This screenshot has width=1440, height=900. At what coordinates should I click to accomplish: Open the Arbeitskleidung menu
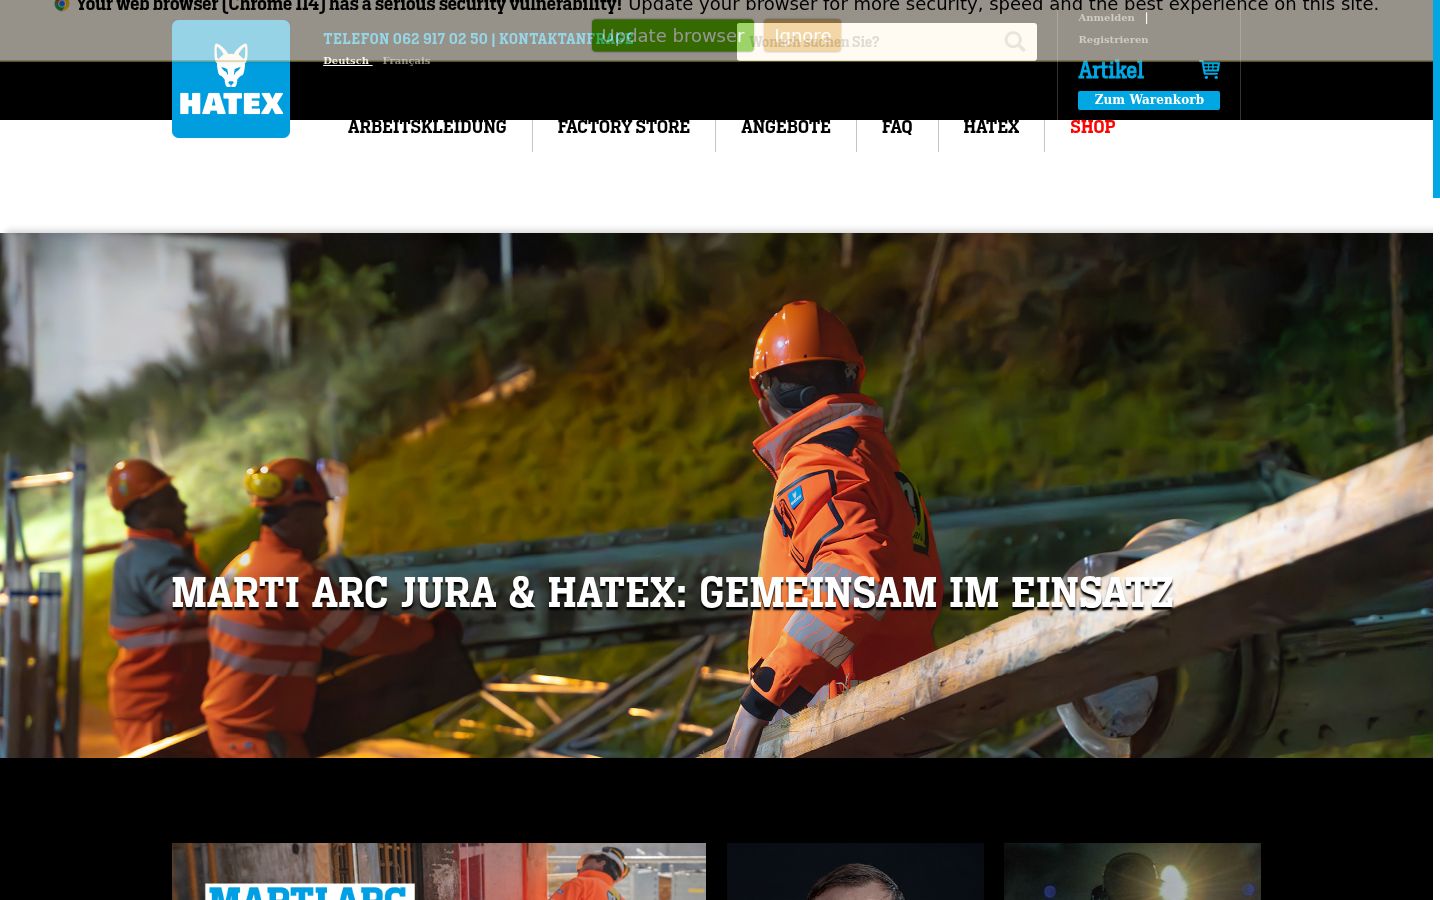point(427,127)
